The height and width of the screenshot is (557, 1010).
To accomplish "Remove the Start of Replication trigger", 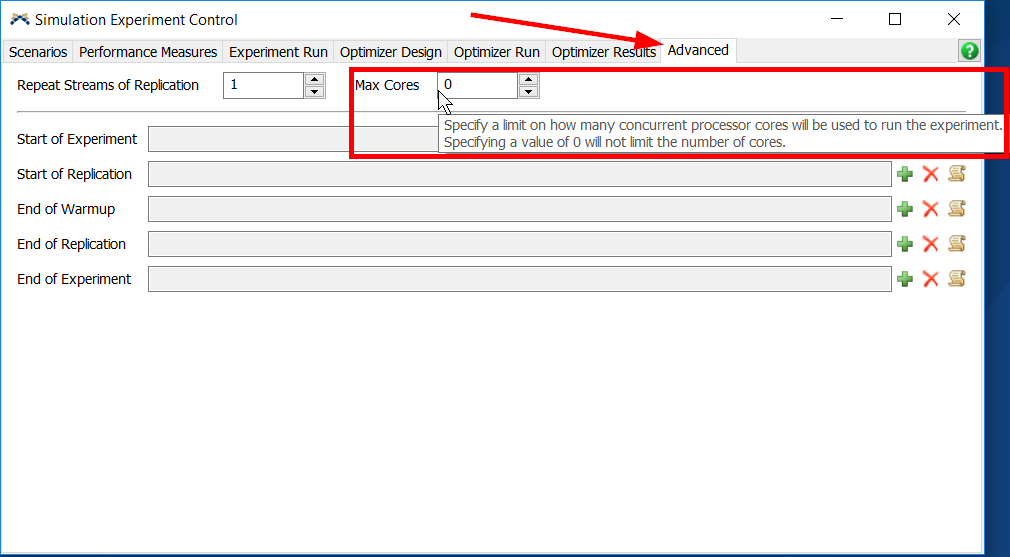I will pyautogui.click(x=930, y=174).
